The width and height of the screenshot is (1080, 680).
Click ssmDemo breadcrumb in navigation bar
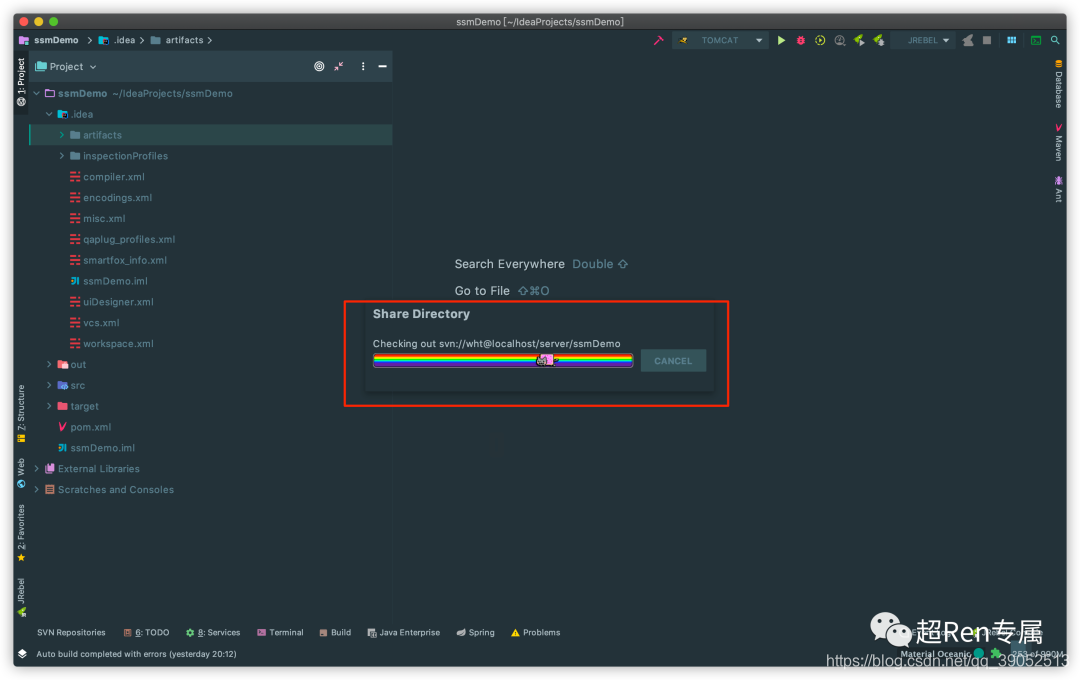[x=49, y=41]
